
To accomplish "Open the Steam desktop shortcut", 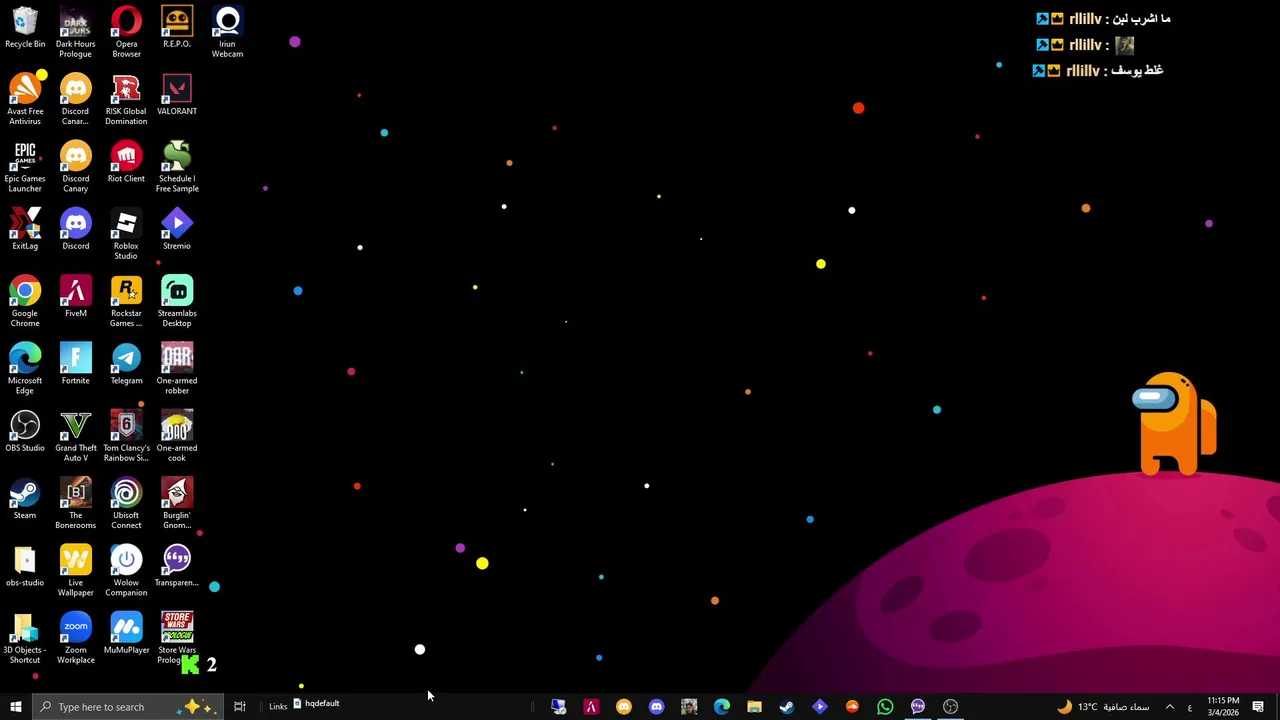I will 25,499.
